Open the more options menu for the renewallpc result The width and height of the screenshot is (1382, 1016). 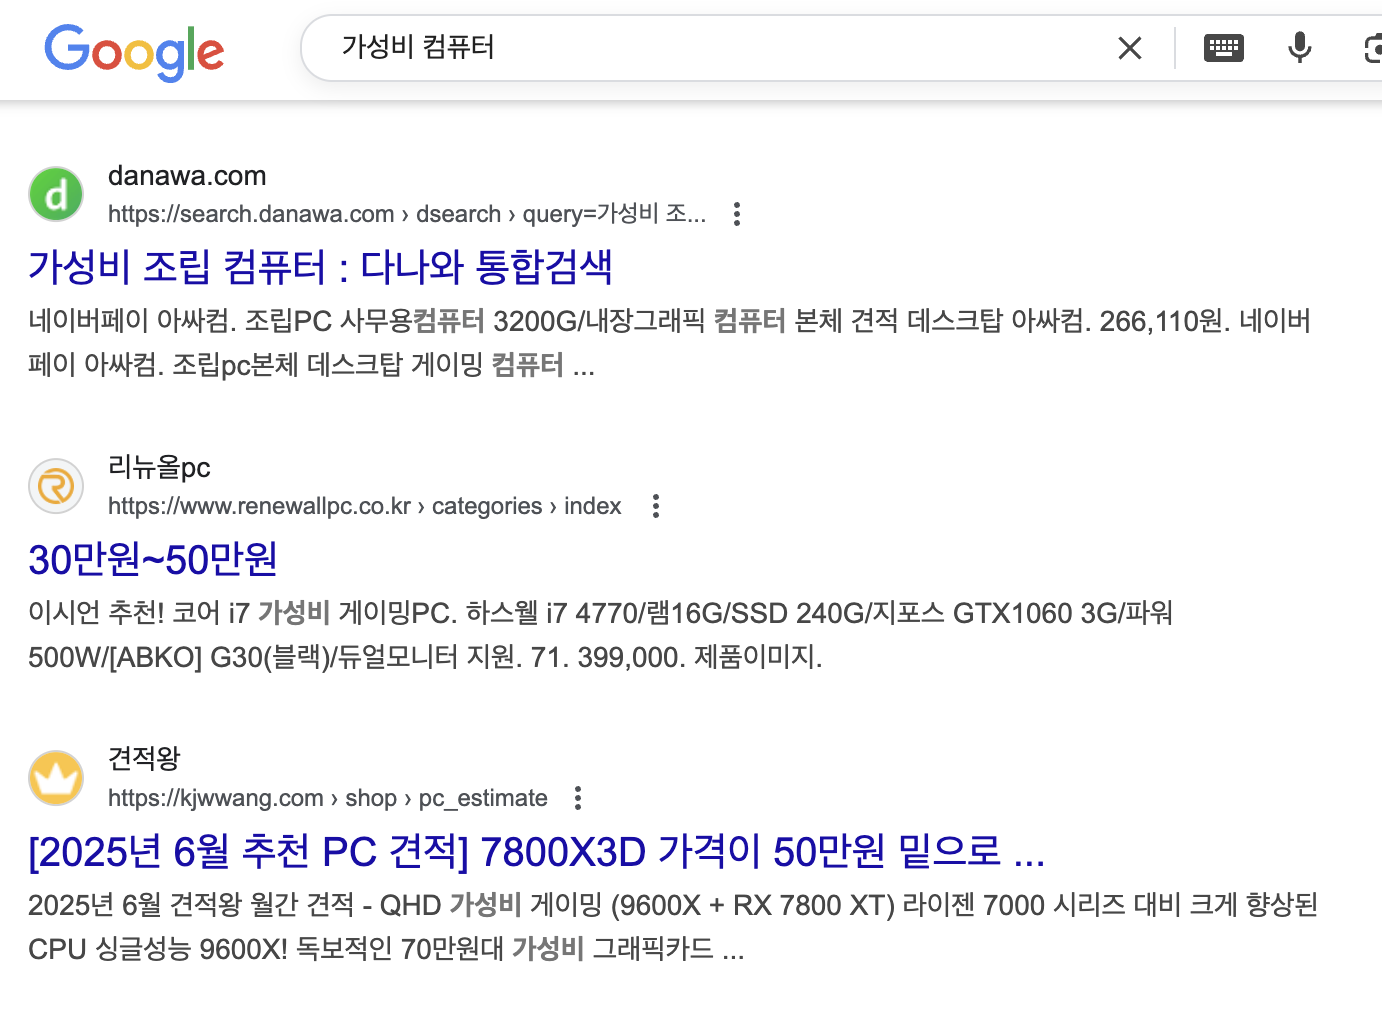(656, 506)
